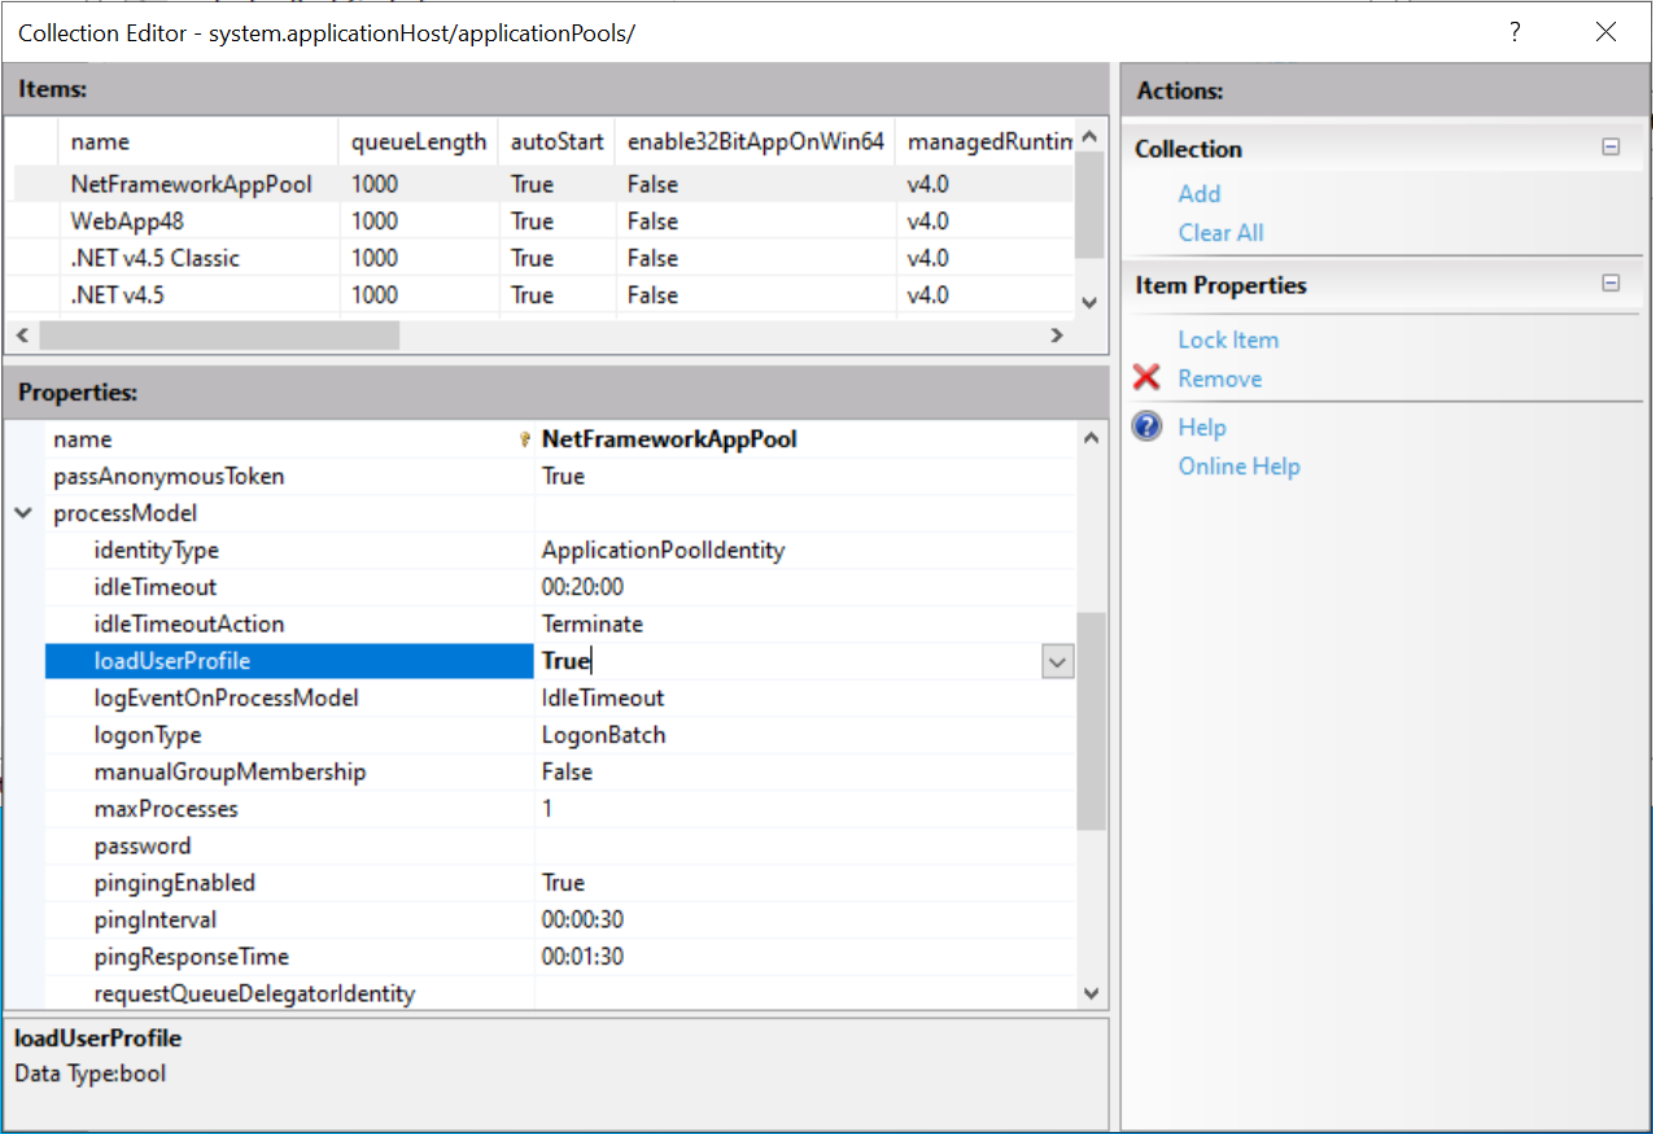Image resolution: width=1653 pixels, height=1134 pixels.
Task: Add a new collection item
Action: coord(1198,194)
